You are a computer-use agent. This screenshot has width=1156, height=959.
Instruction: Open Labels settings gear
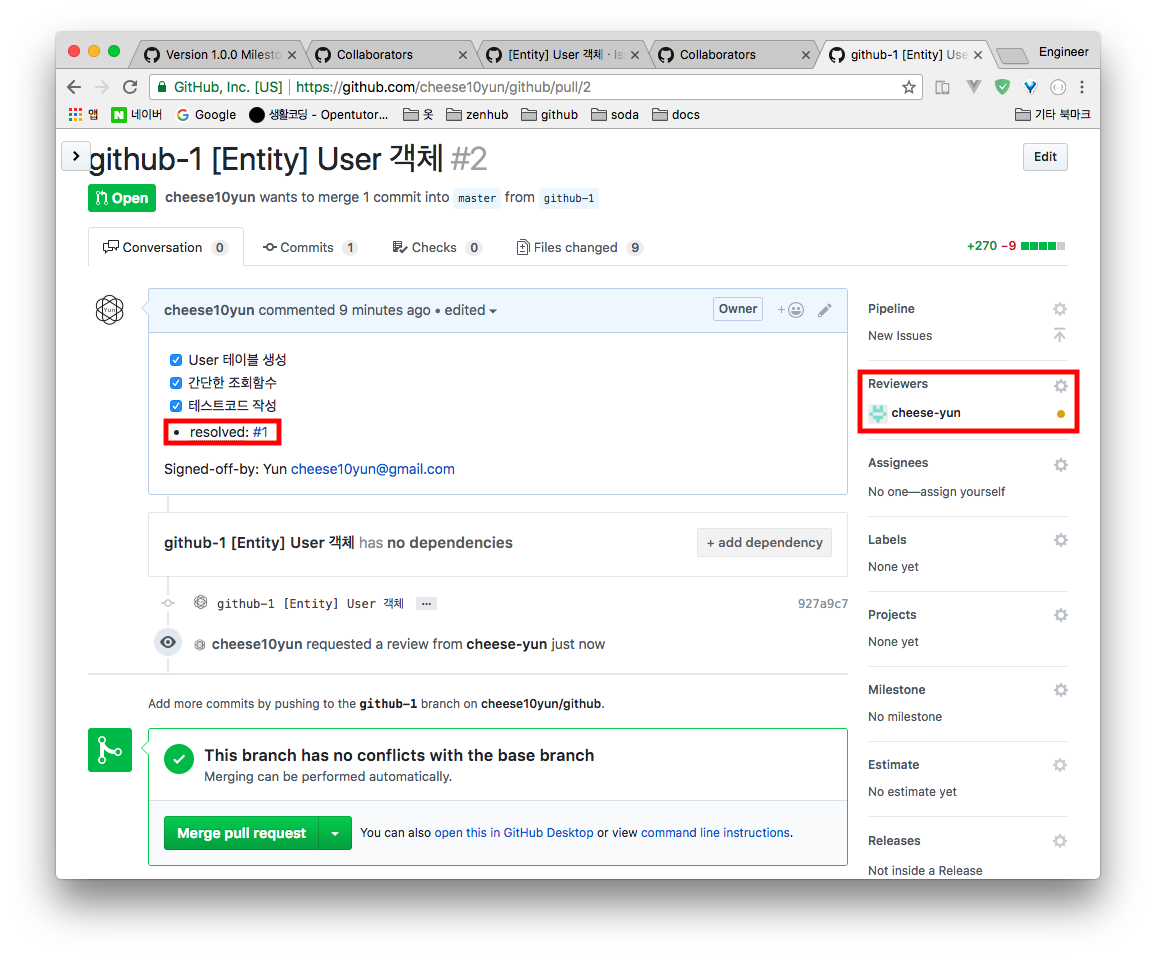click(x=1060, y=540)
